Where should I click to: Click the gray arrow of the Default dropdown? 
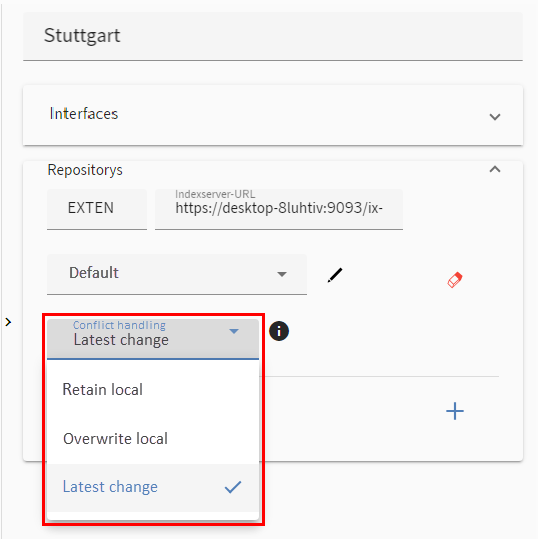[282, 274]
